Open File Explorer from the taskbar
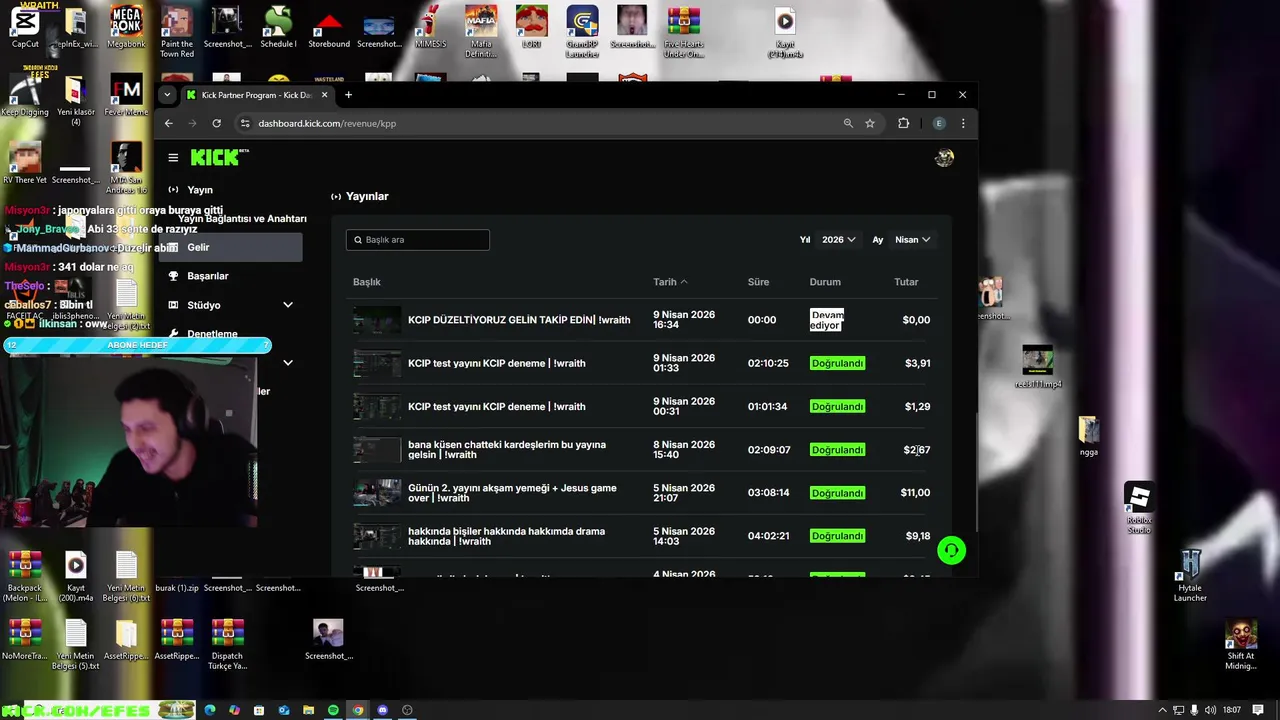Viewport: 1280px width, 720px height. click(x=308, y=710)
